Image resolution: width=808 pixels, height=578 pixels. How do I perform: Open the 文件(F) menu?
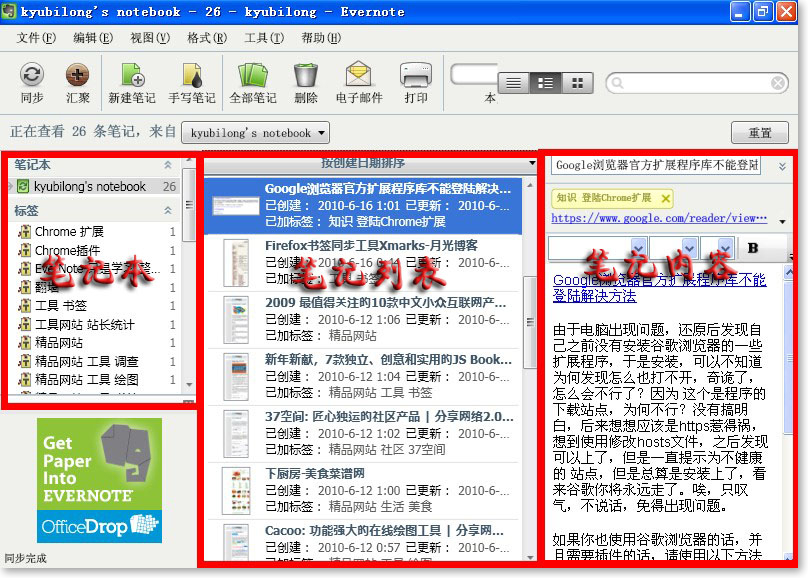[36, 38]
